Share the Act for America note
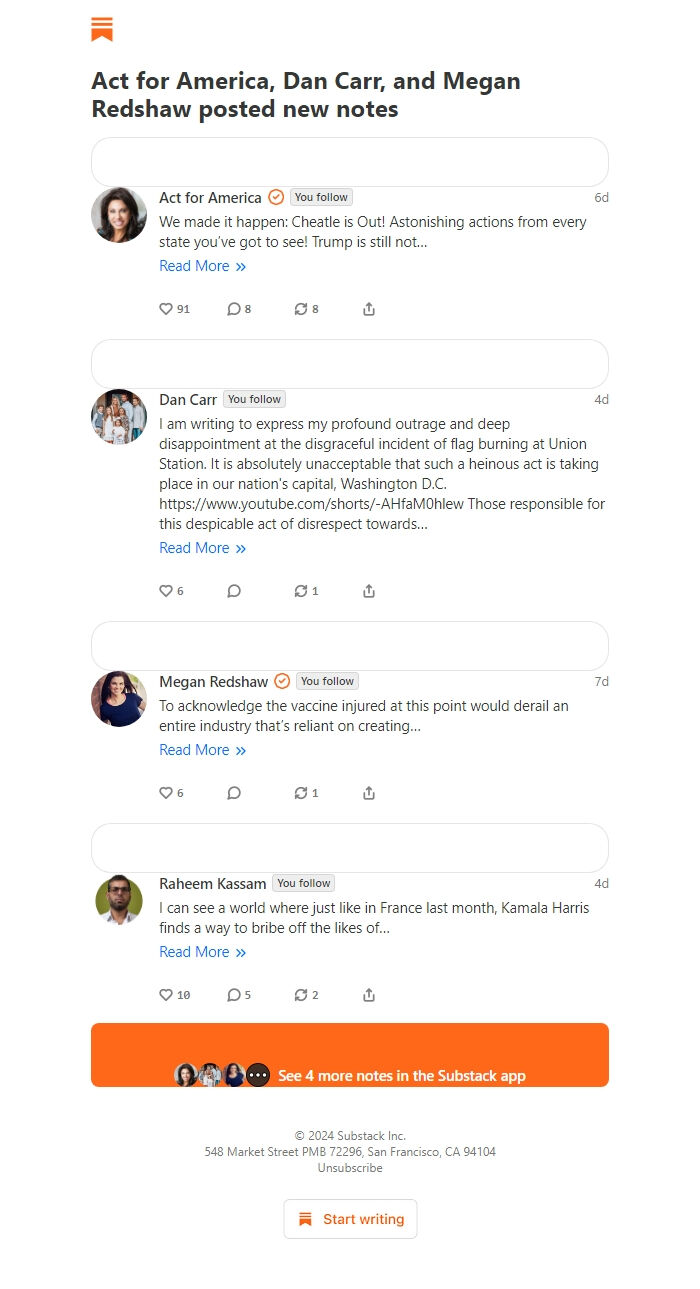This screenshot has height=1289, width=700. (x=369, y=309)
